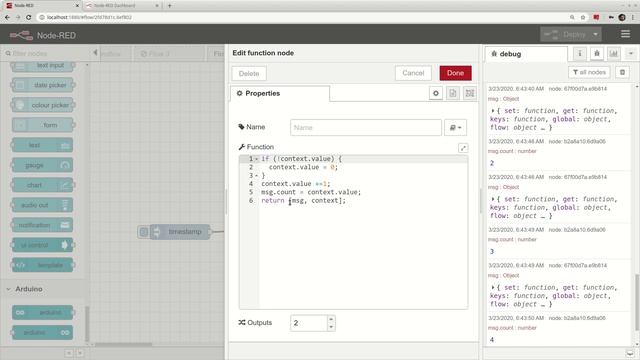Go back in browser history

[x=7, y=17]
